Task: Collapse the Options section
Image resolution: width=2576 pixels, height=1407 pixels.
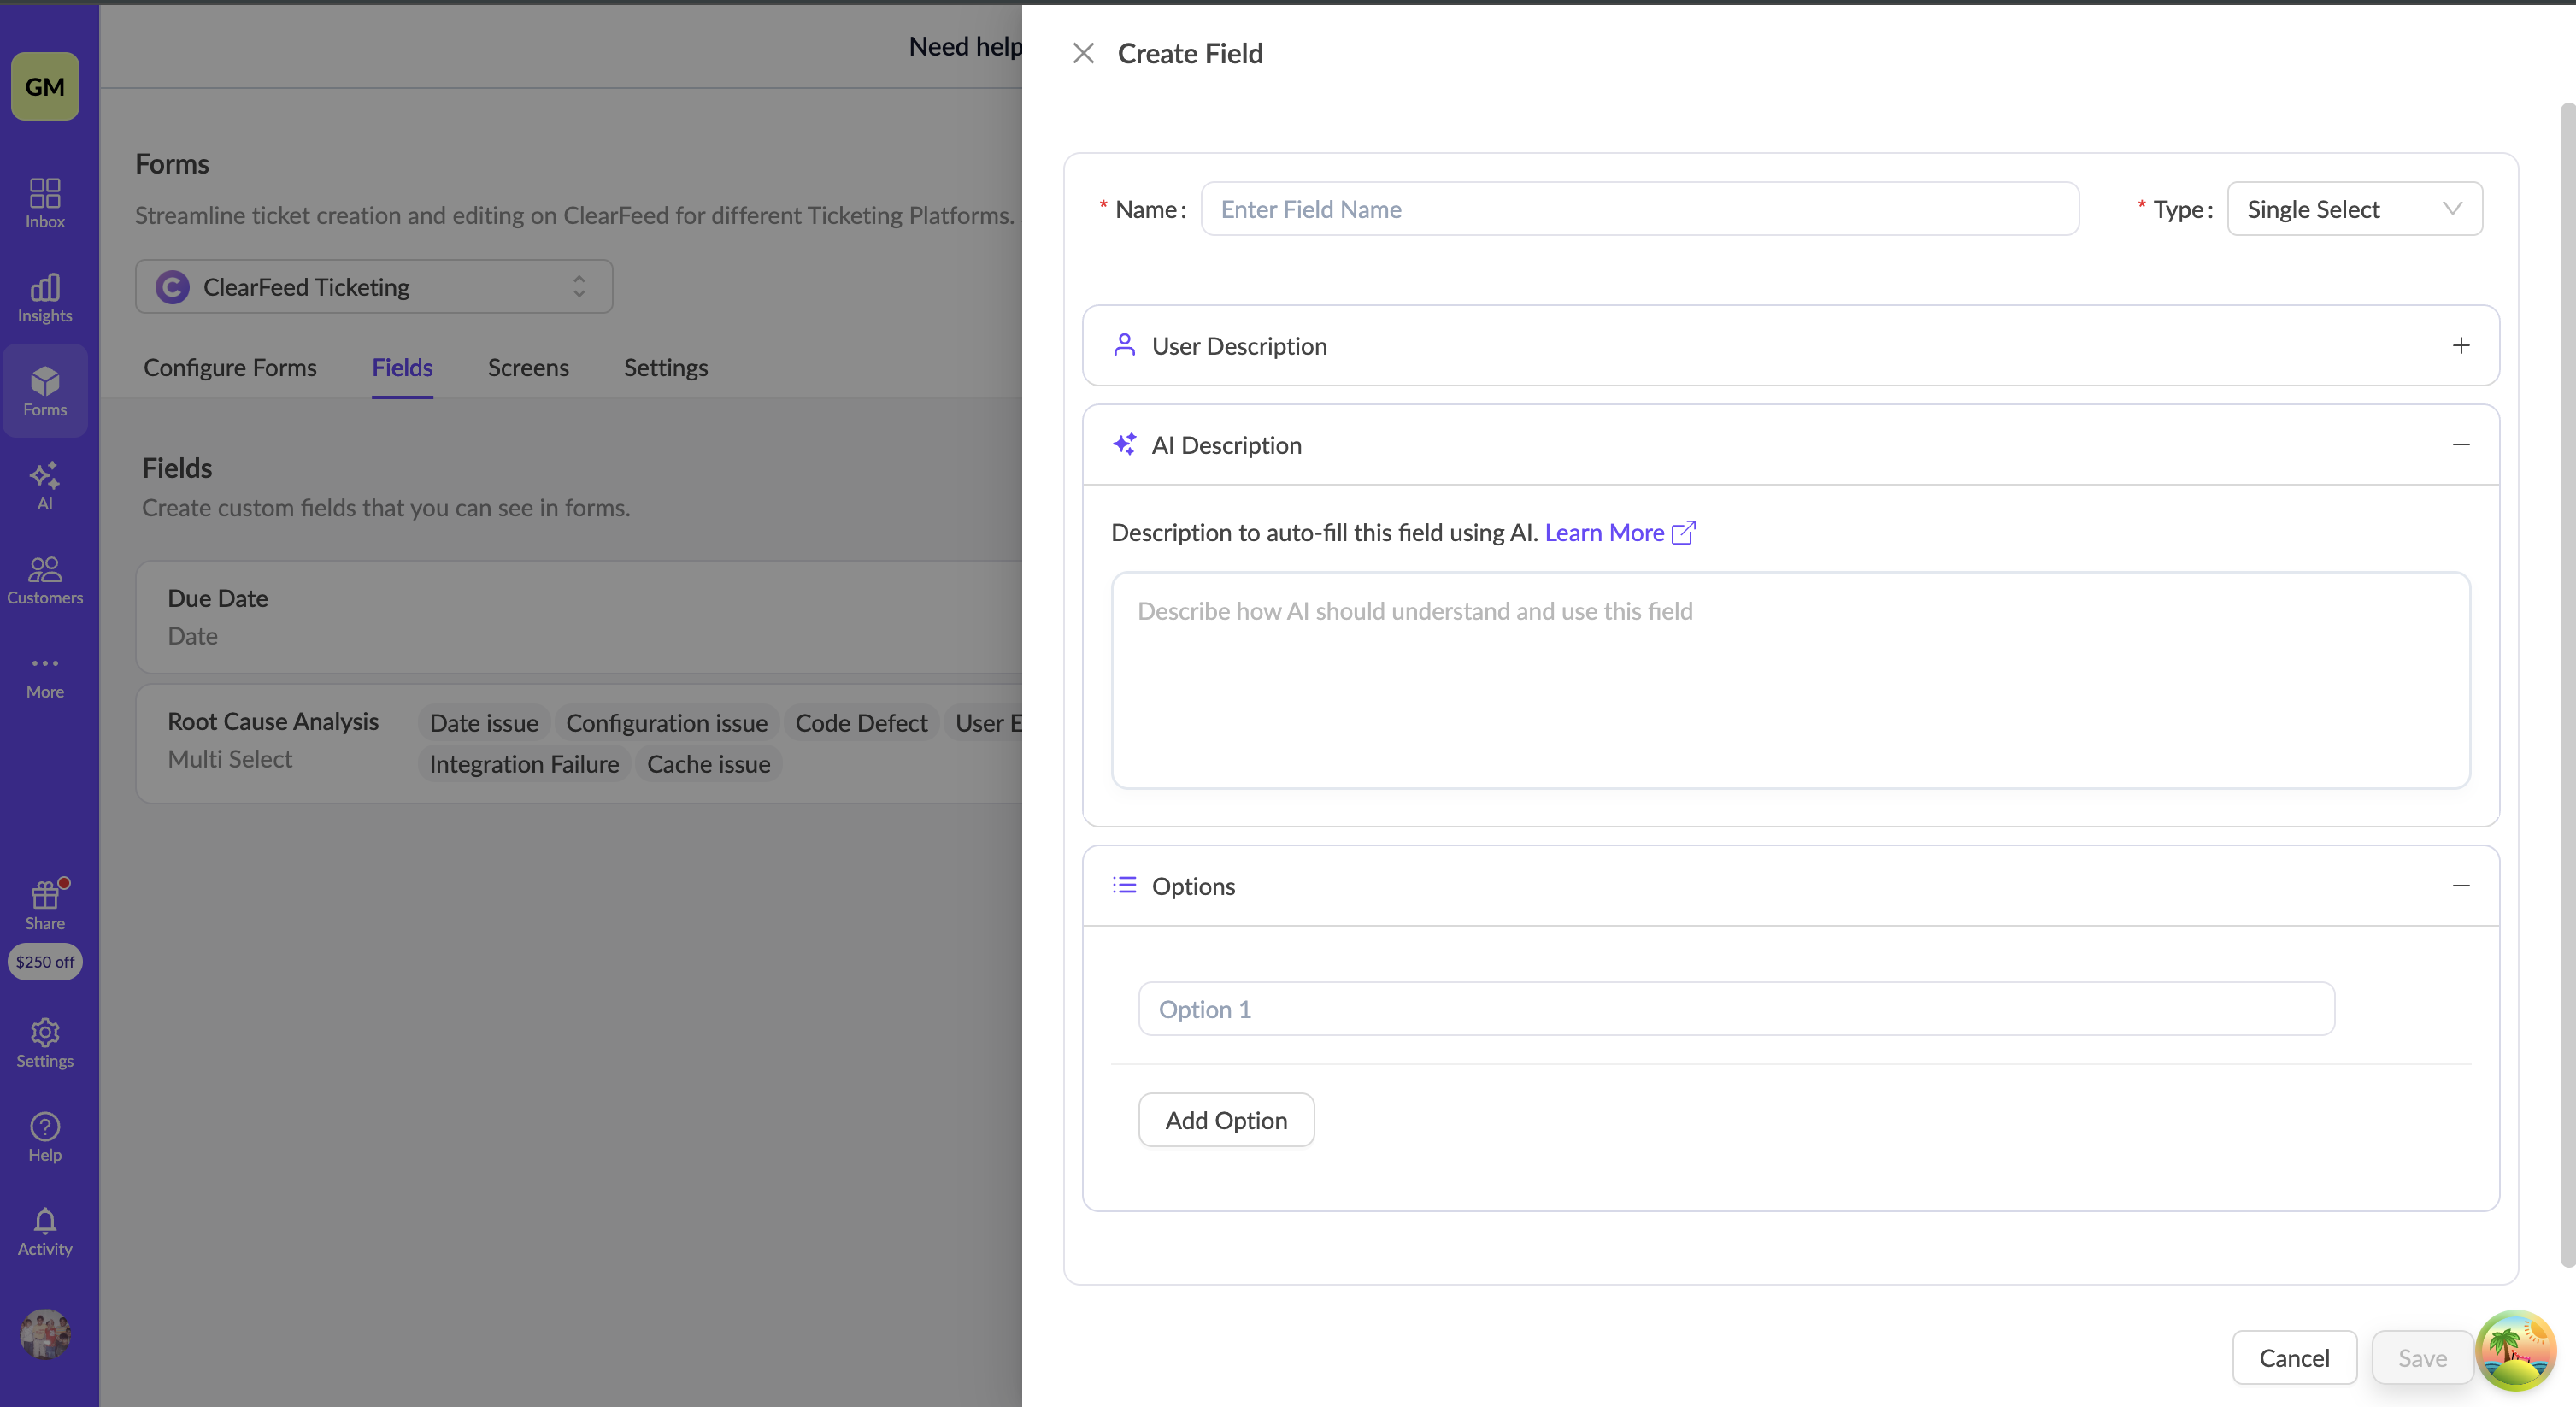Action: (x=2460, y=885)
